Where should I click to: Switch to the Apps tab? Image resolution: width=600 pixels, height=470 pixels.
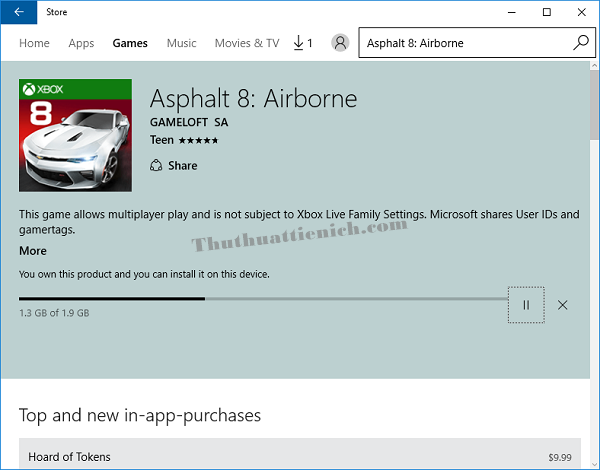pyautogui.click(x=81, y=43)
